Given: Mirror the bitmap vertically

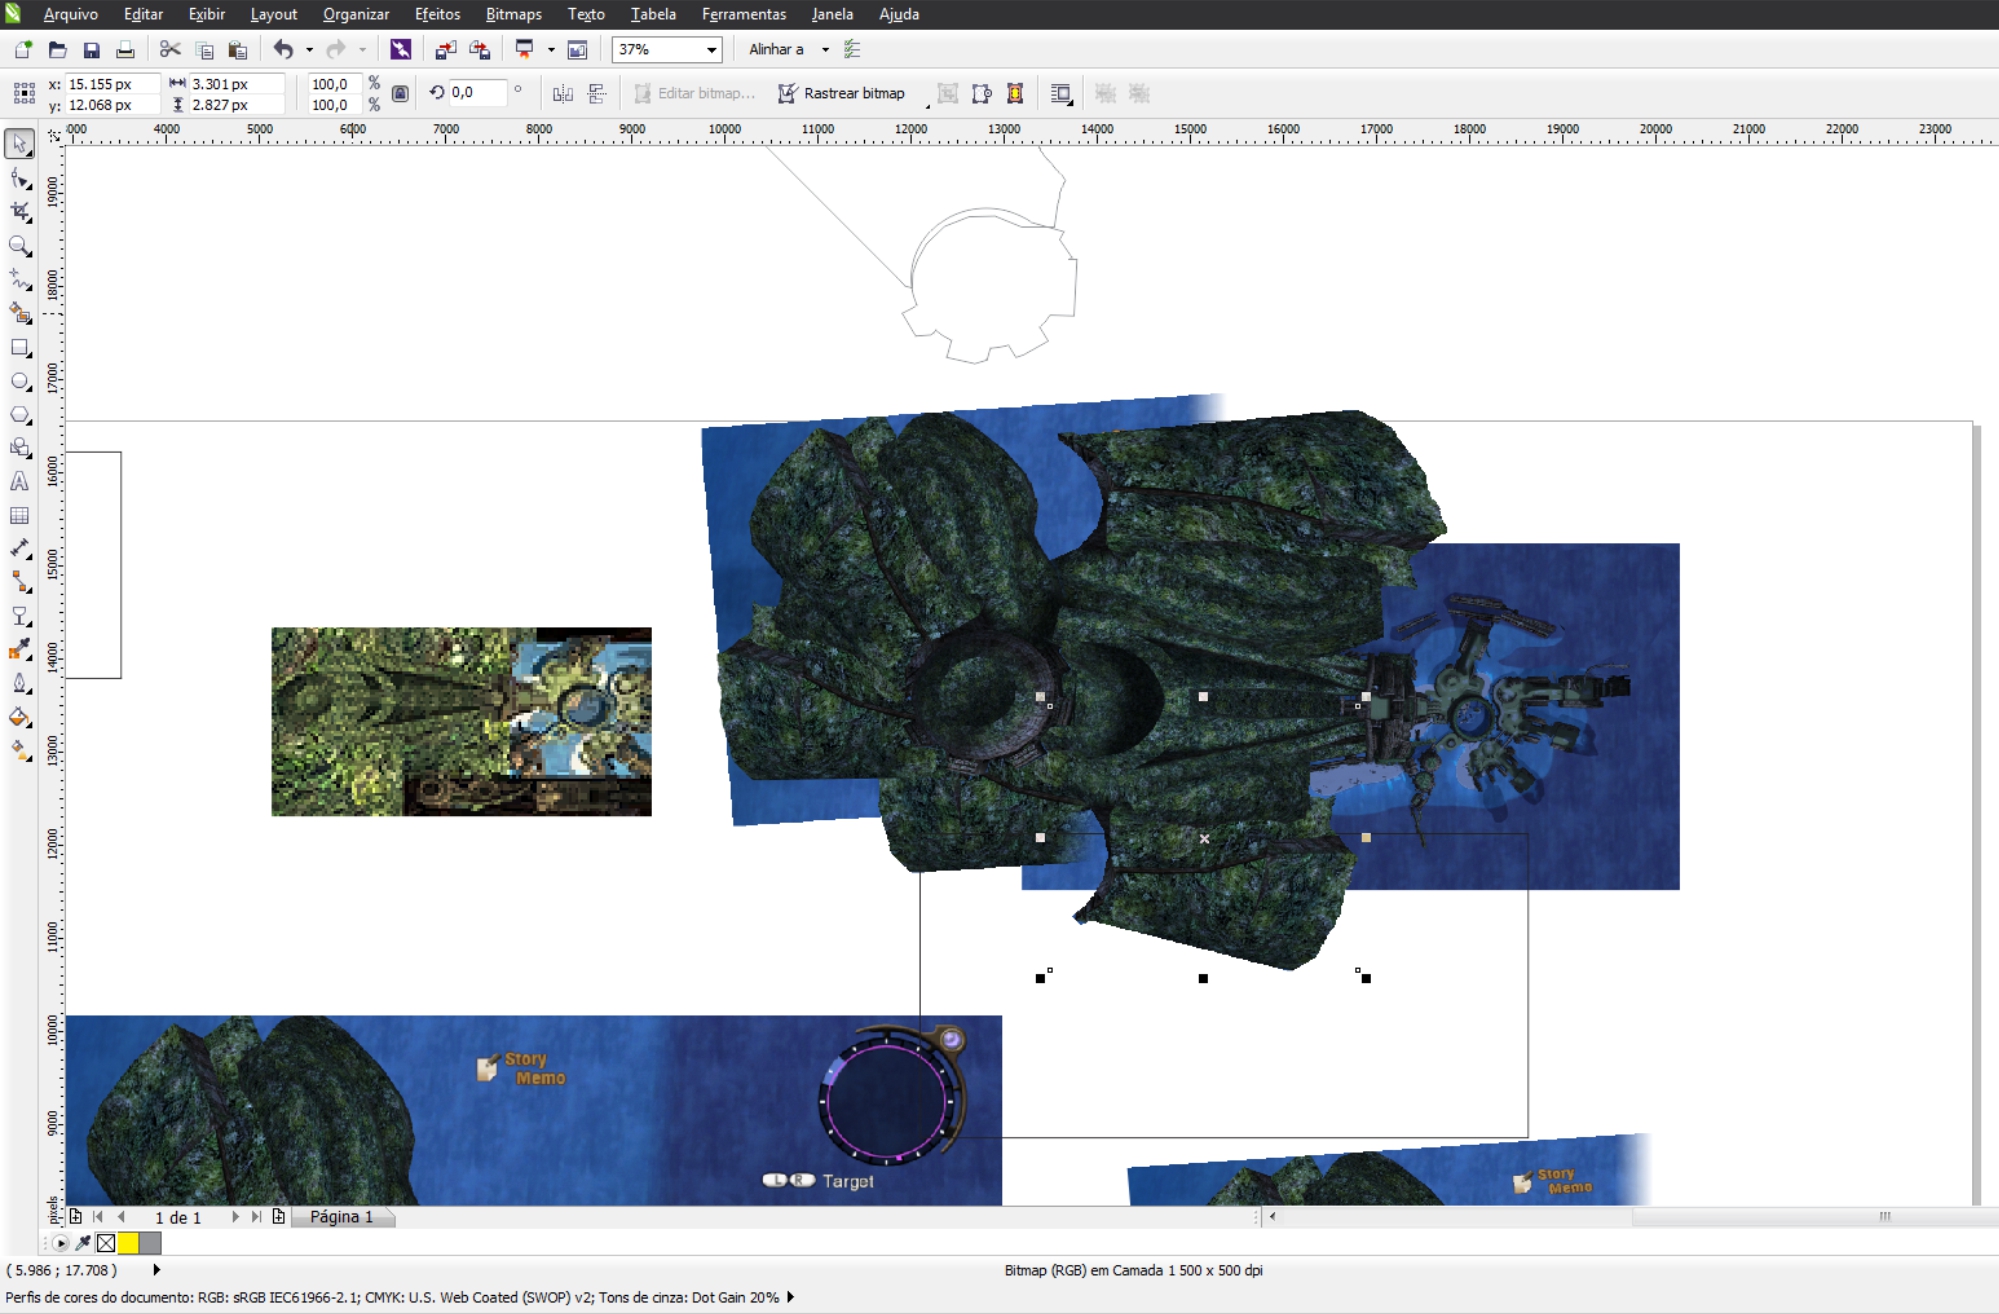Looking at the screenshot, I should click(597, 93).
